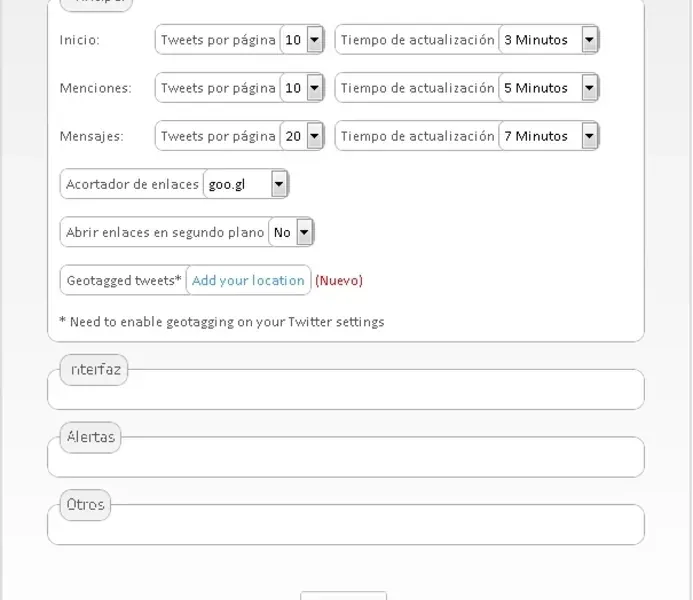Open Mensajes tweets per page dropdown showing 20
Viewport: 693px width, 600px height.
[x=302, y=136]
